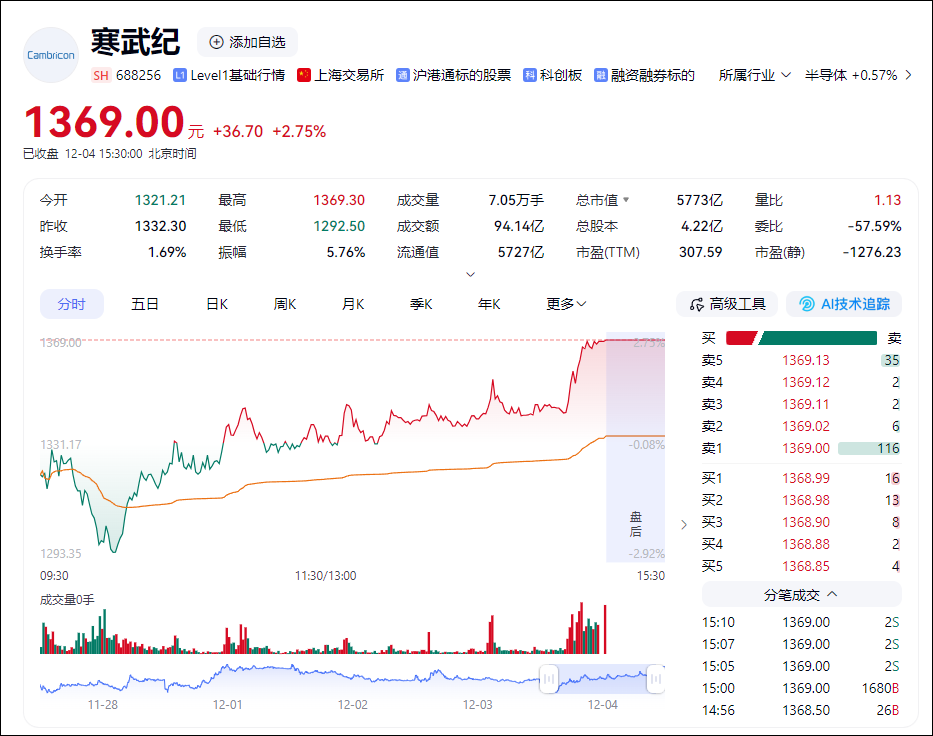Click 买5 price 1368.85
Viewport: 933px width, 736px height.
pyautogui.click(x=806, y=566)
